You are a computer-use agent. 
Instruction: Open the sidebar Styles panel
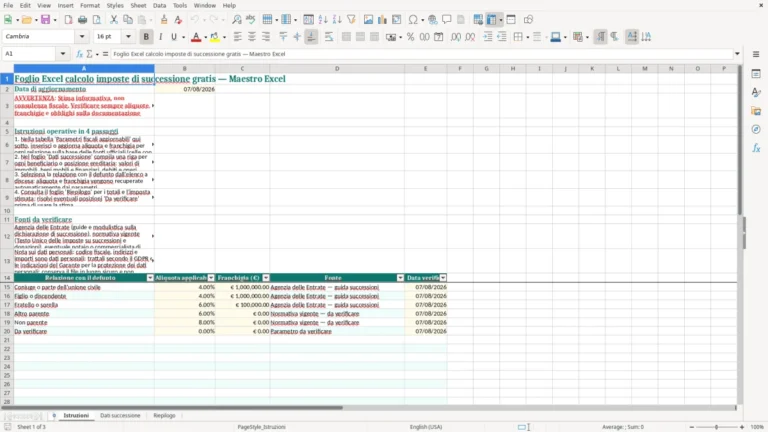coord(756,92)
